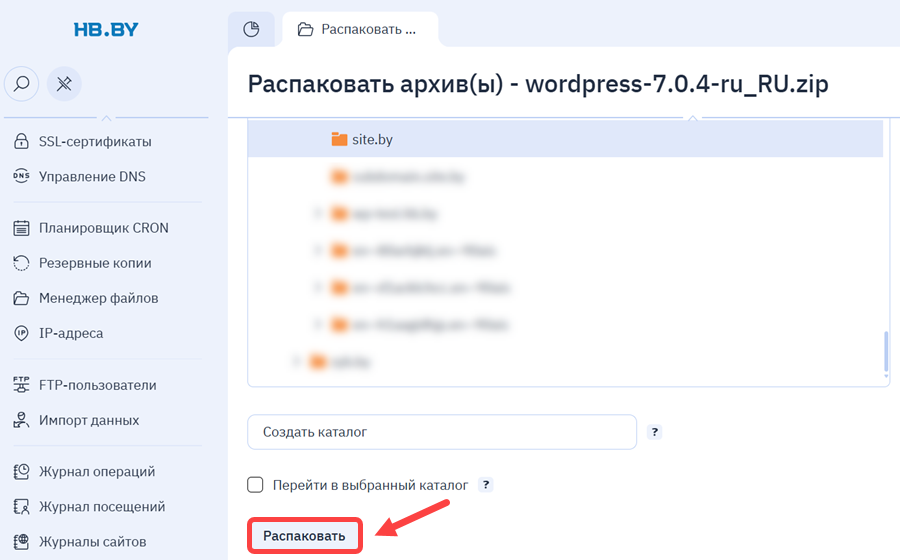900x560 pixels.
Task: Click the Журналы сайтов globe icon
Action: pos(21,542)
